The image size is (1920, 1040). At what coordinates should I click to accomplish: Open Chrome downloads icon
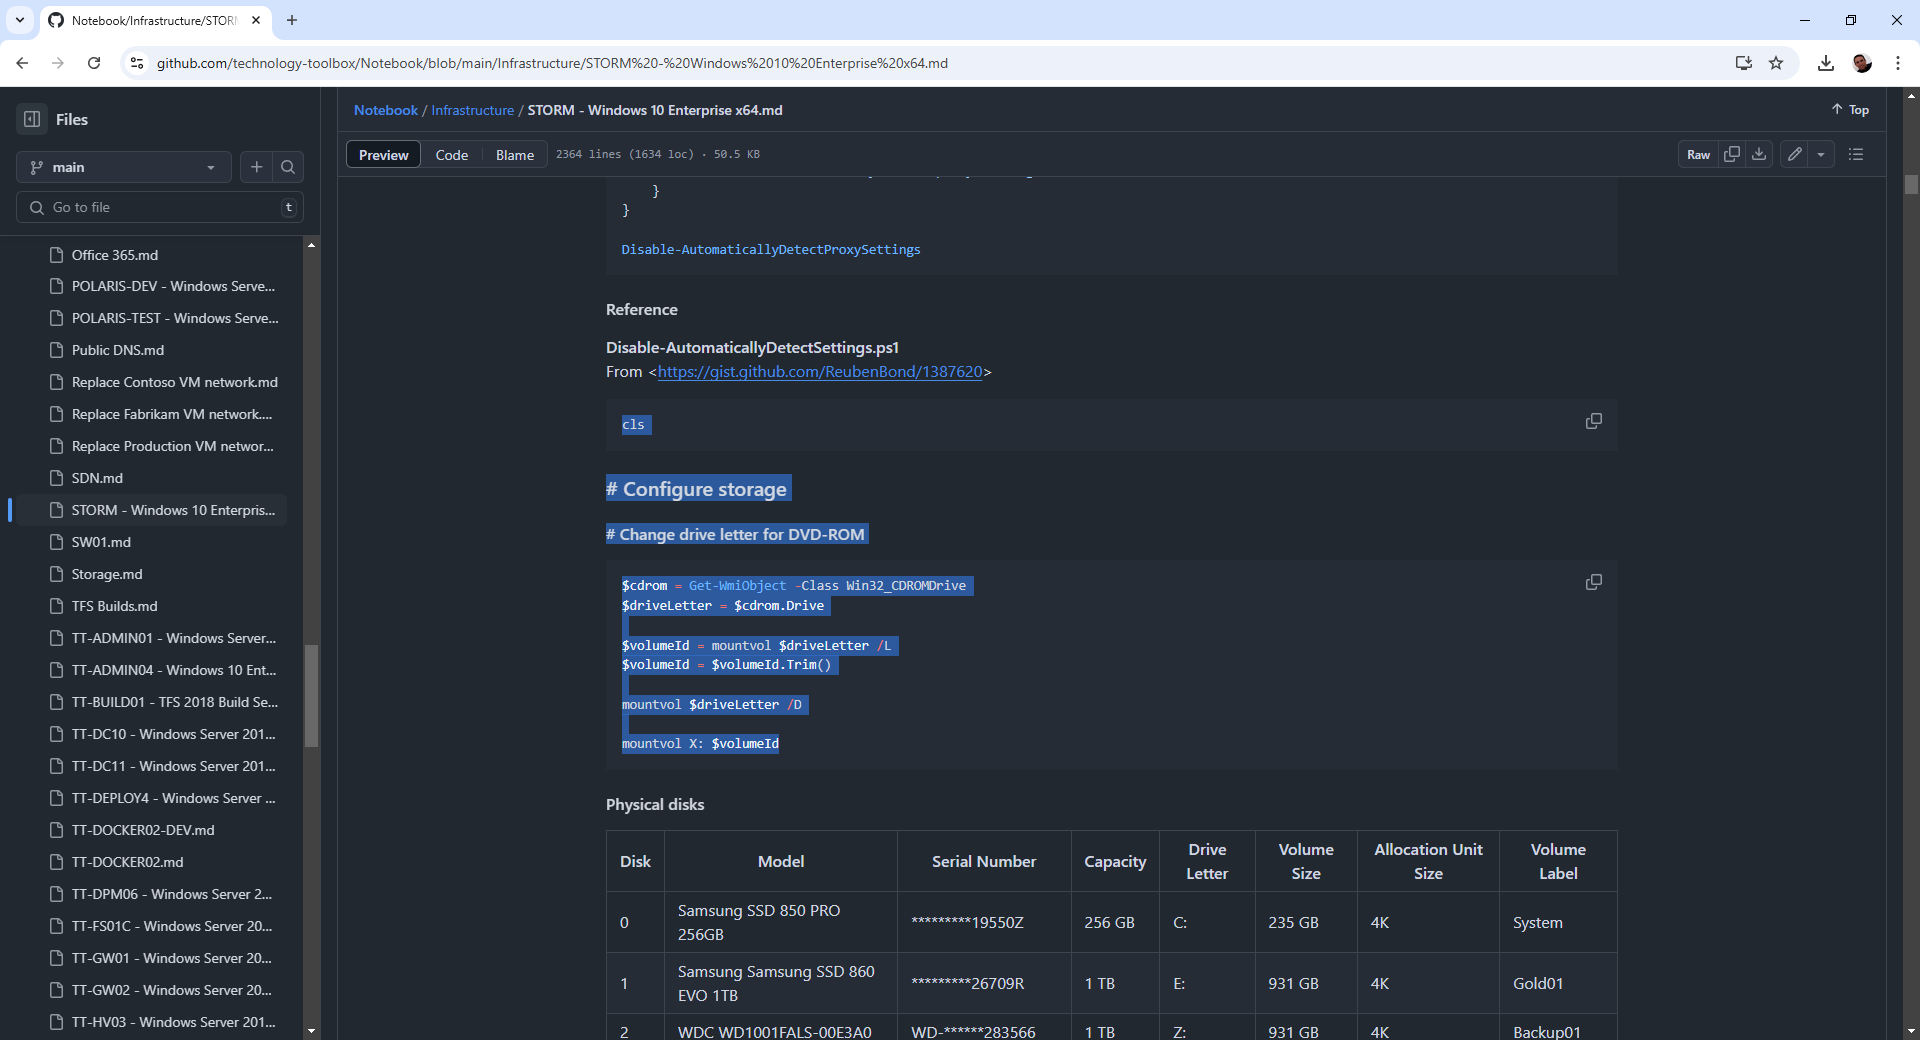click(1826, 63)
